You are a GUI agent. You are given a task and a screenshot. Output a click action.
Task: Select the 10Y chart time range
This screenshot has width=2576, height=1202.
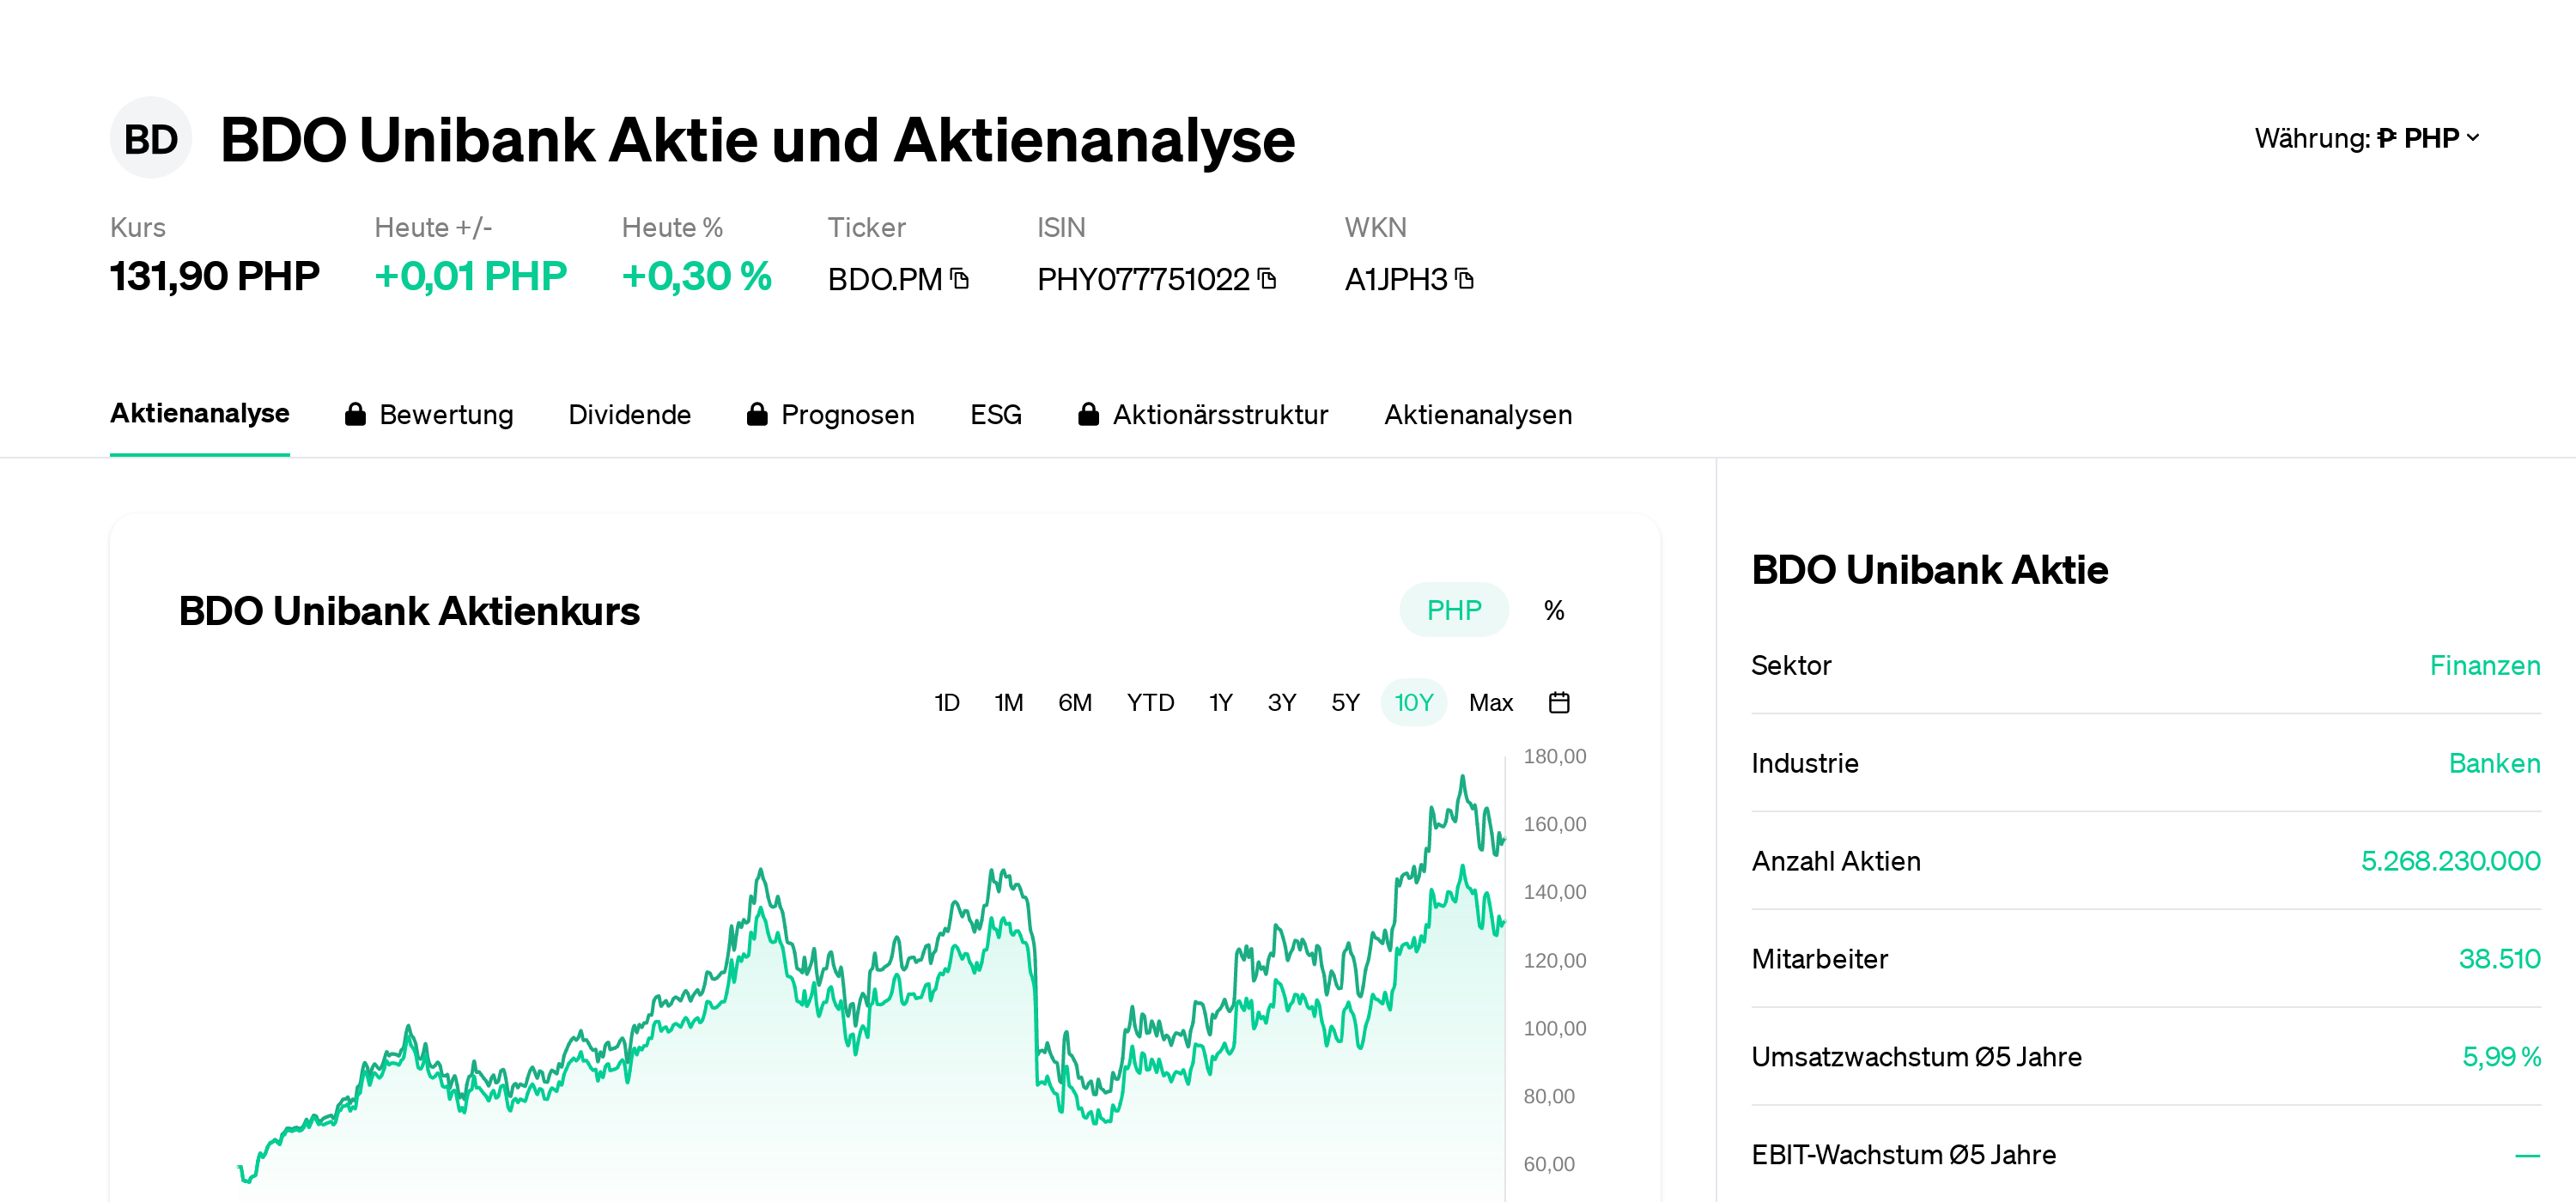(x=1413, y=702)
